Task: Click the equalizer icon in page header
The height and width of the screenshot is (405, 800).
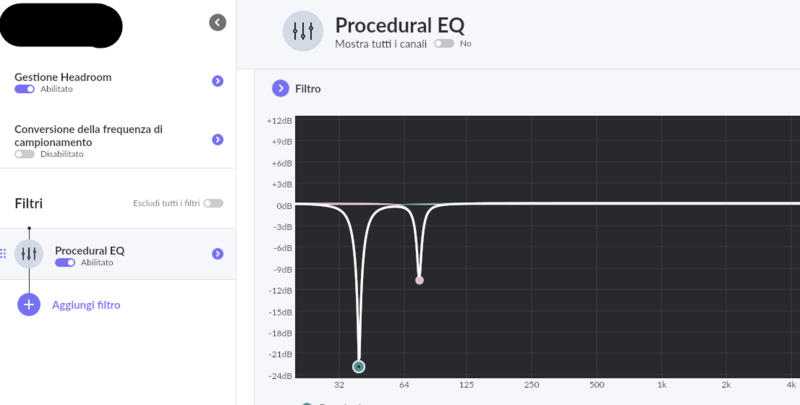Action: click(x=303, y=31)
